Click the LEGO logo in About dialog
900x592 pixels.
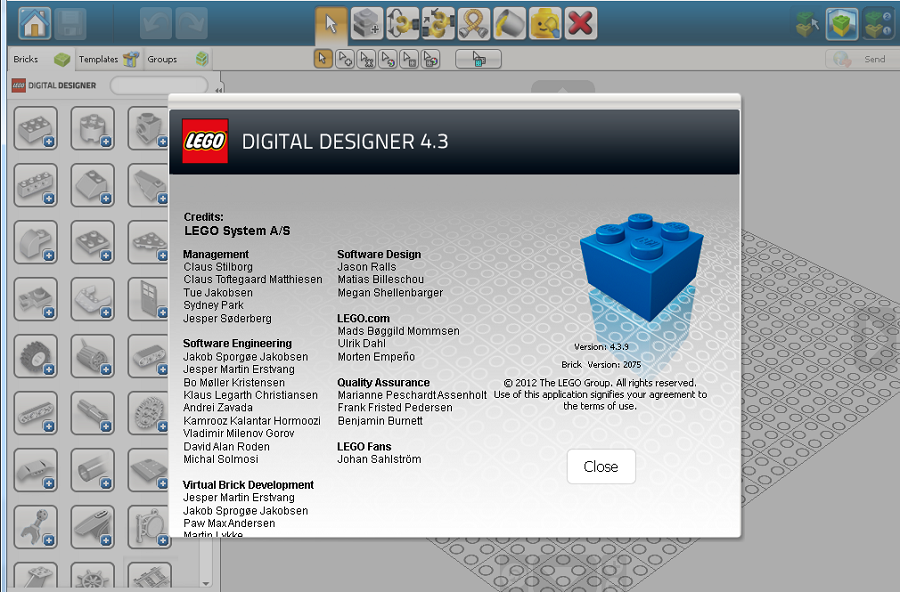coord(205,141)
